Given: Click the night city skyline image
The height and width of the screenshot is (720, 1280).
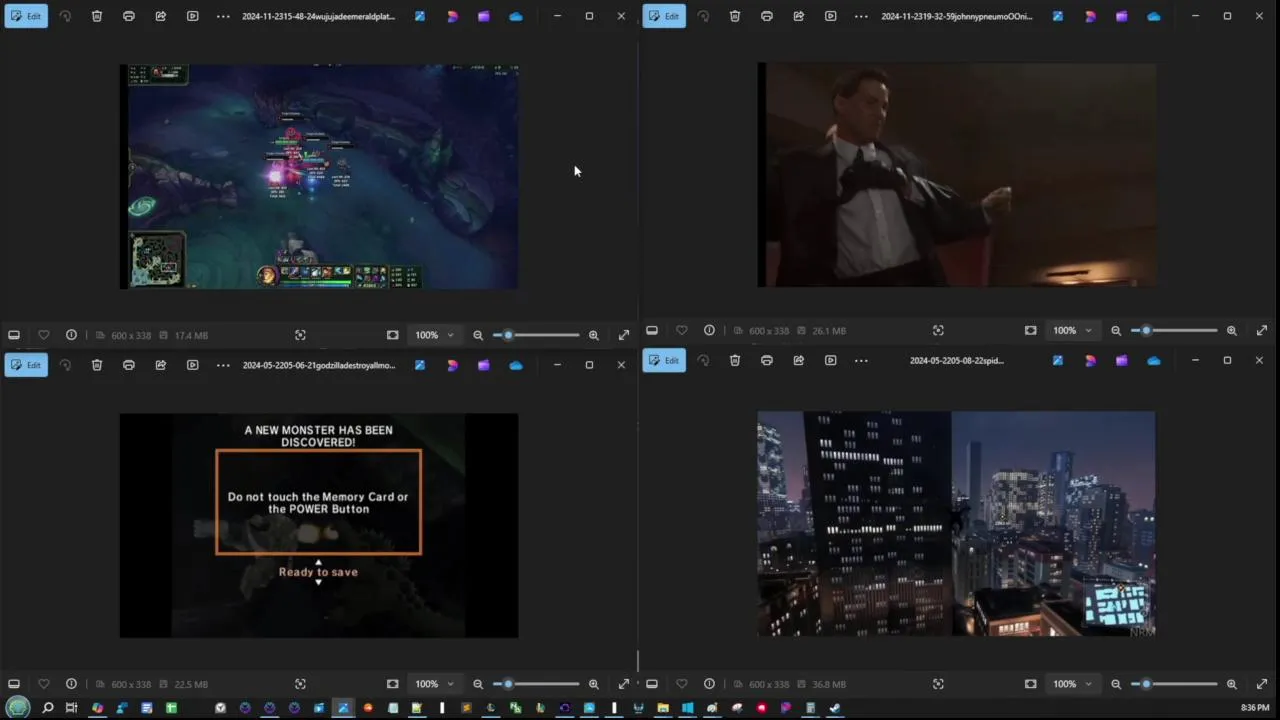Looking at the screenshot, I should point(956,524).
